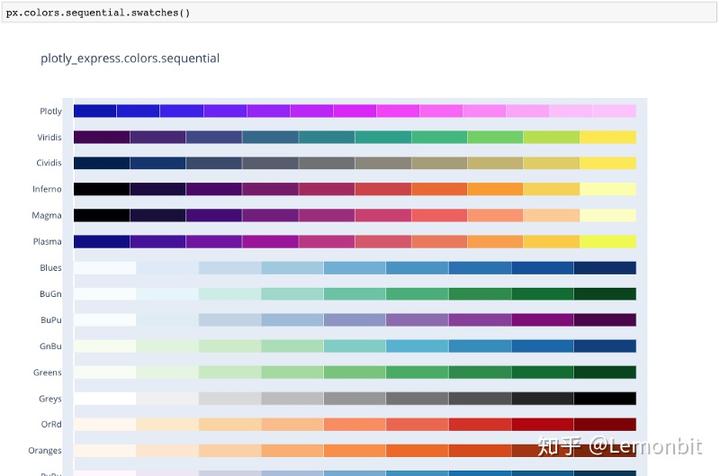Click the darkest blue swatch in Plotly row
This screenshot has width=720, height=476.
95,111
